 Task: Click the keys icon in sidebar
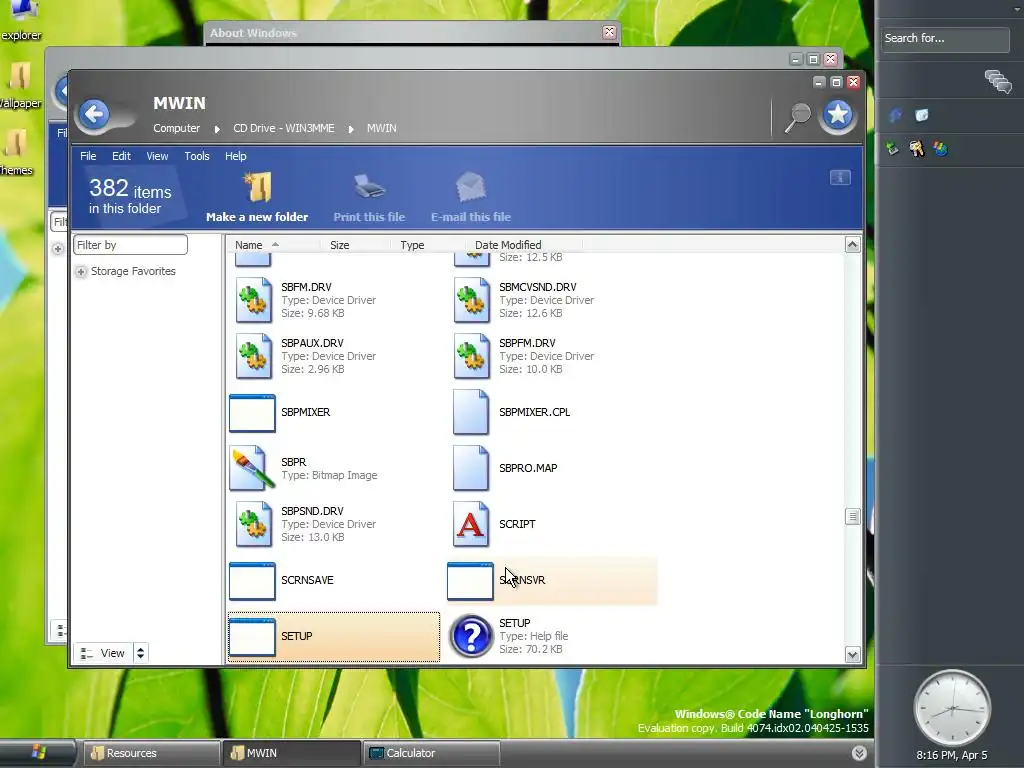point(917,149)
